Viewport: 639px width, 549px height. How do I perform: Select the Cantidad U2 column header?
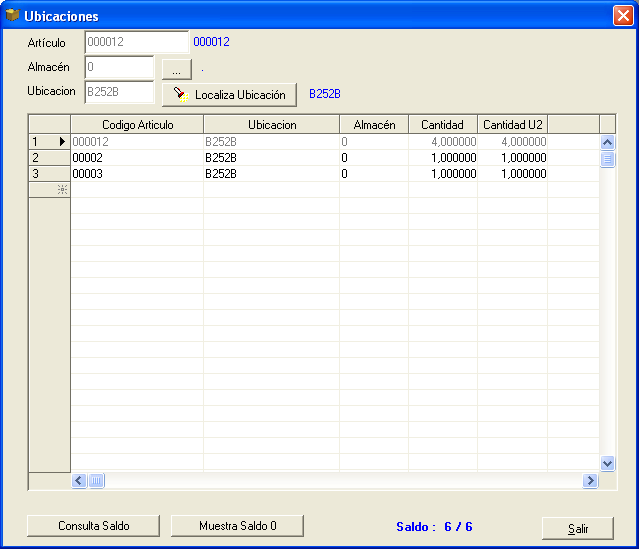click(512, 125)
